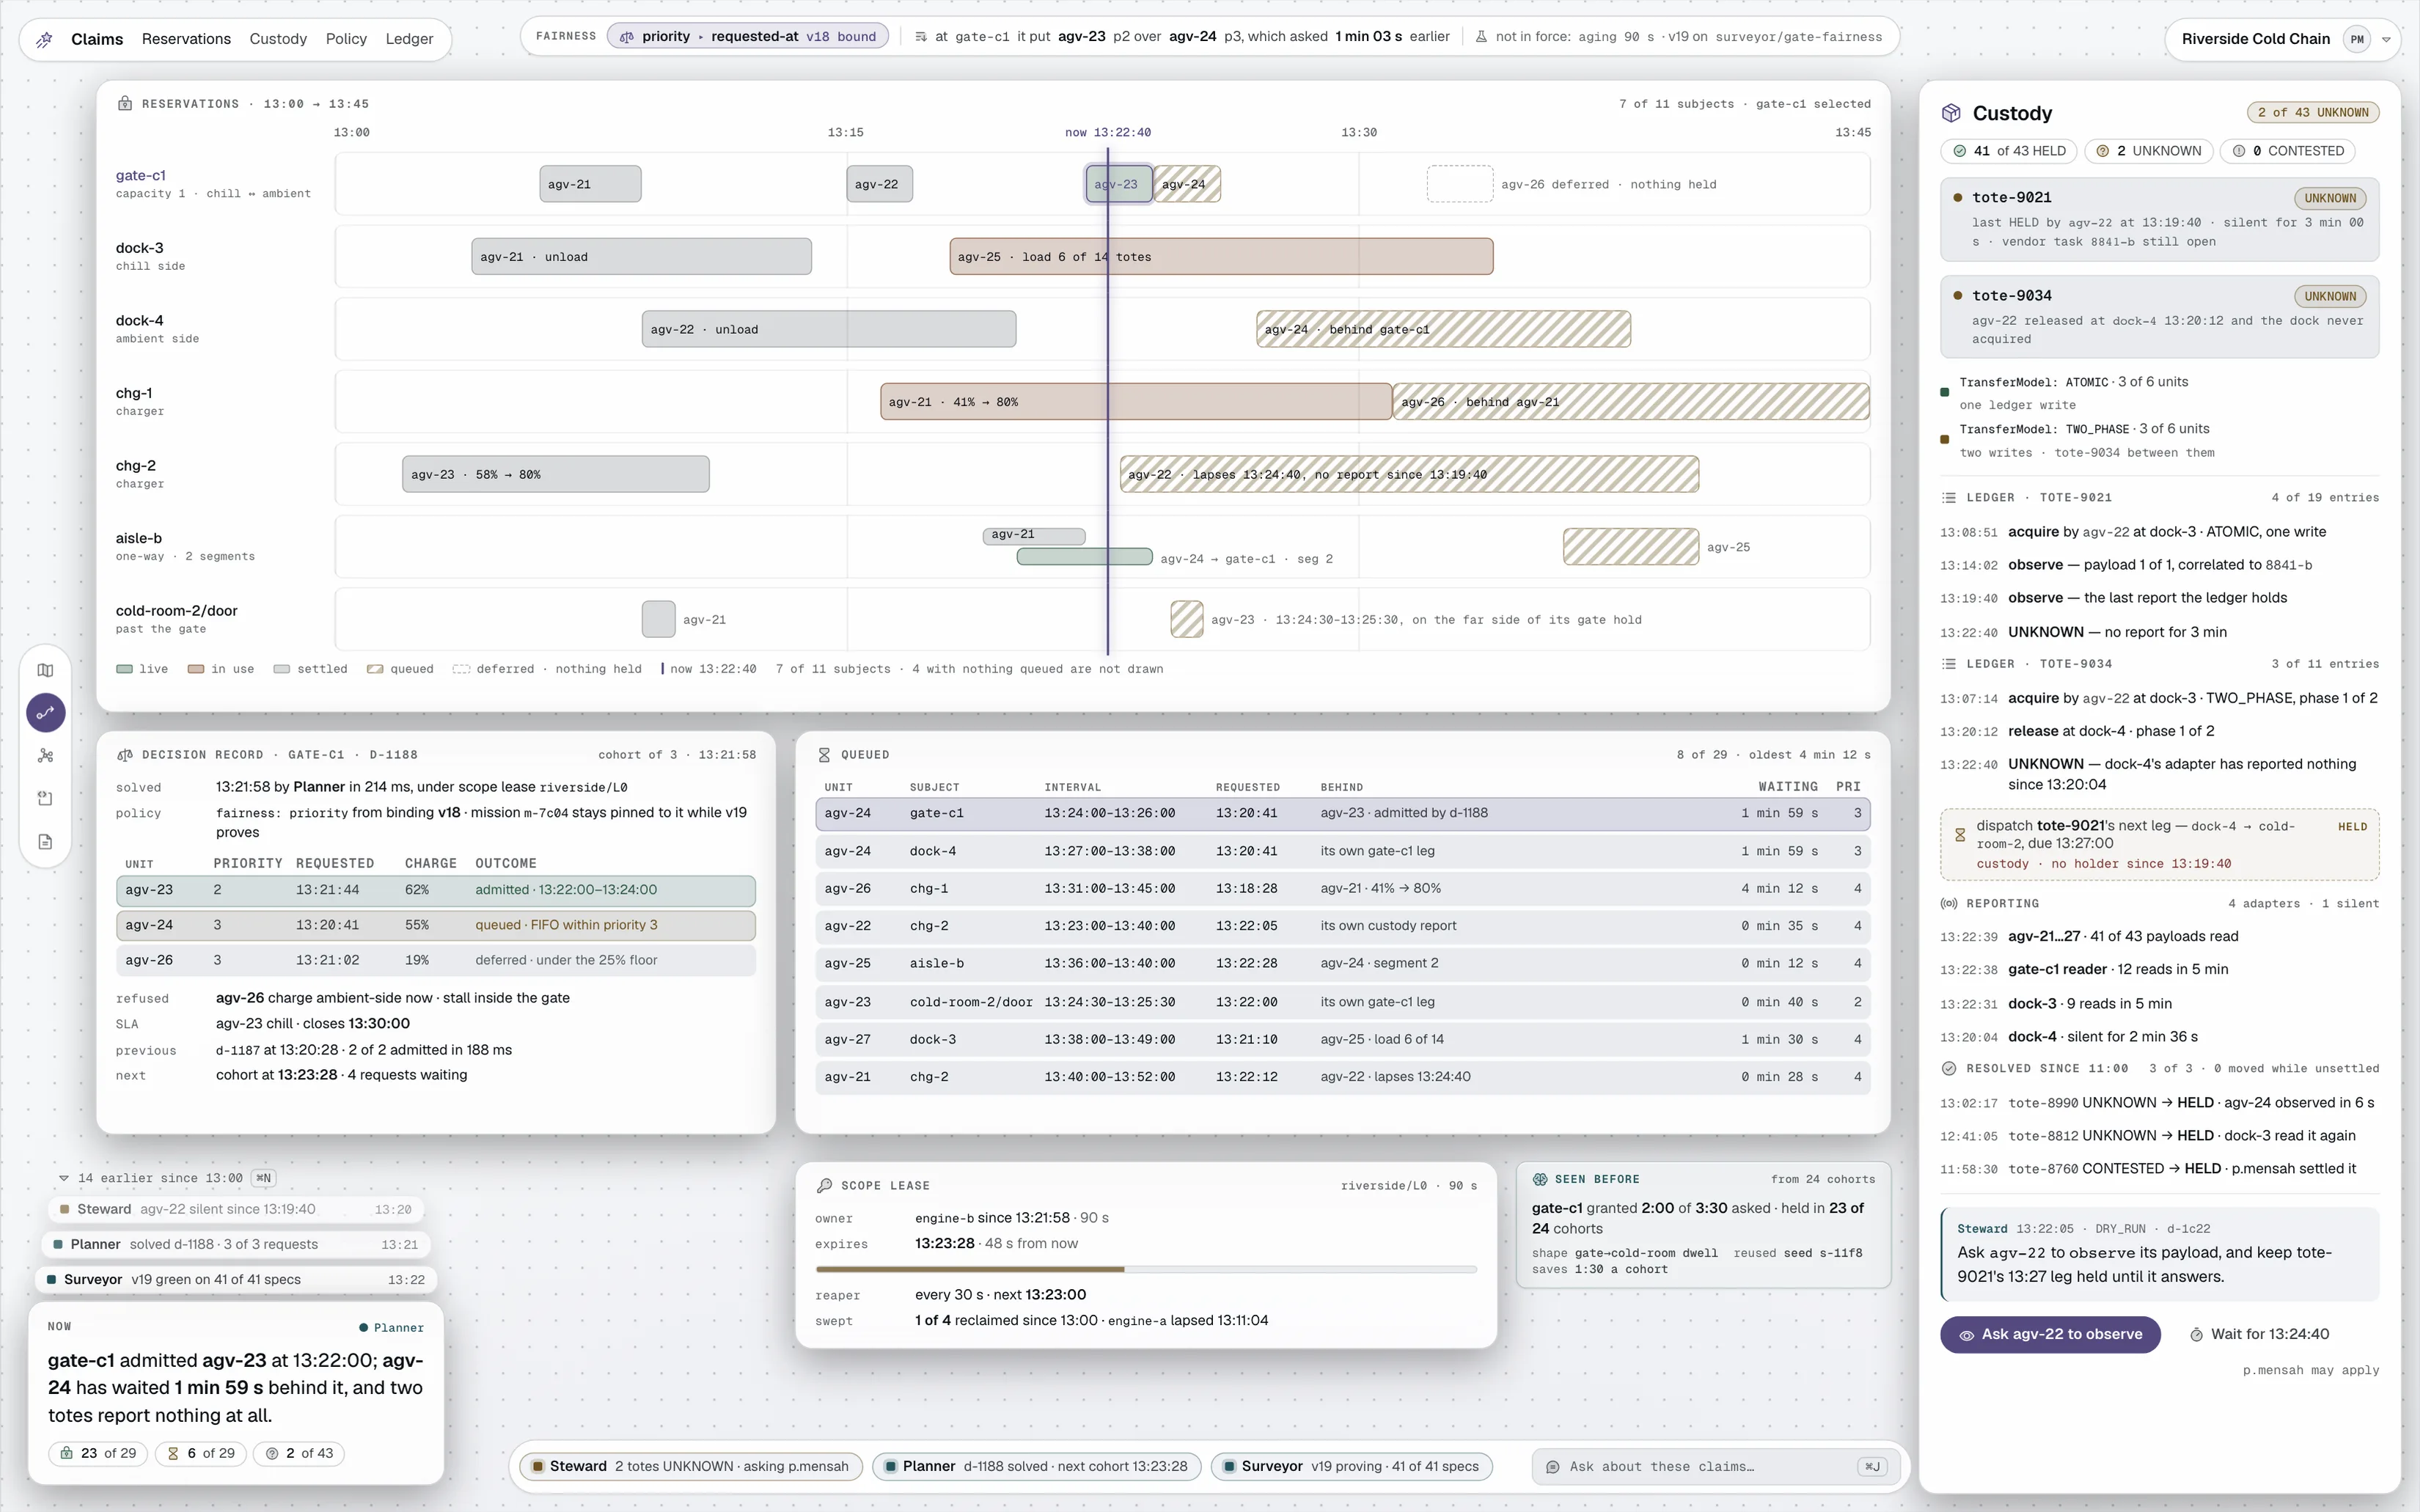Select agv-23 block on gate-c1 timeline
This screenshot has height=1512, width=2420.
tap(1119, 184)
